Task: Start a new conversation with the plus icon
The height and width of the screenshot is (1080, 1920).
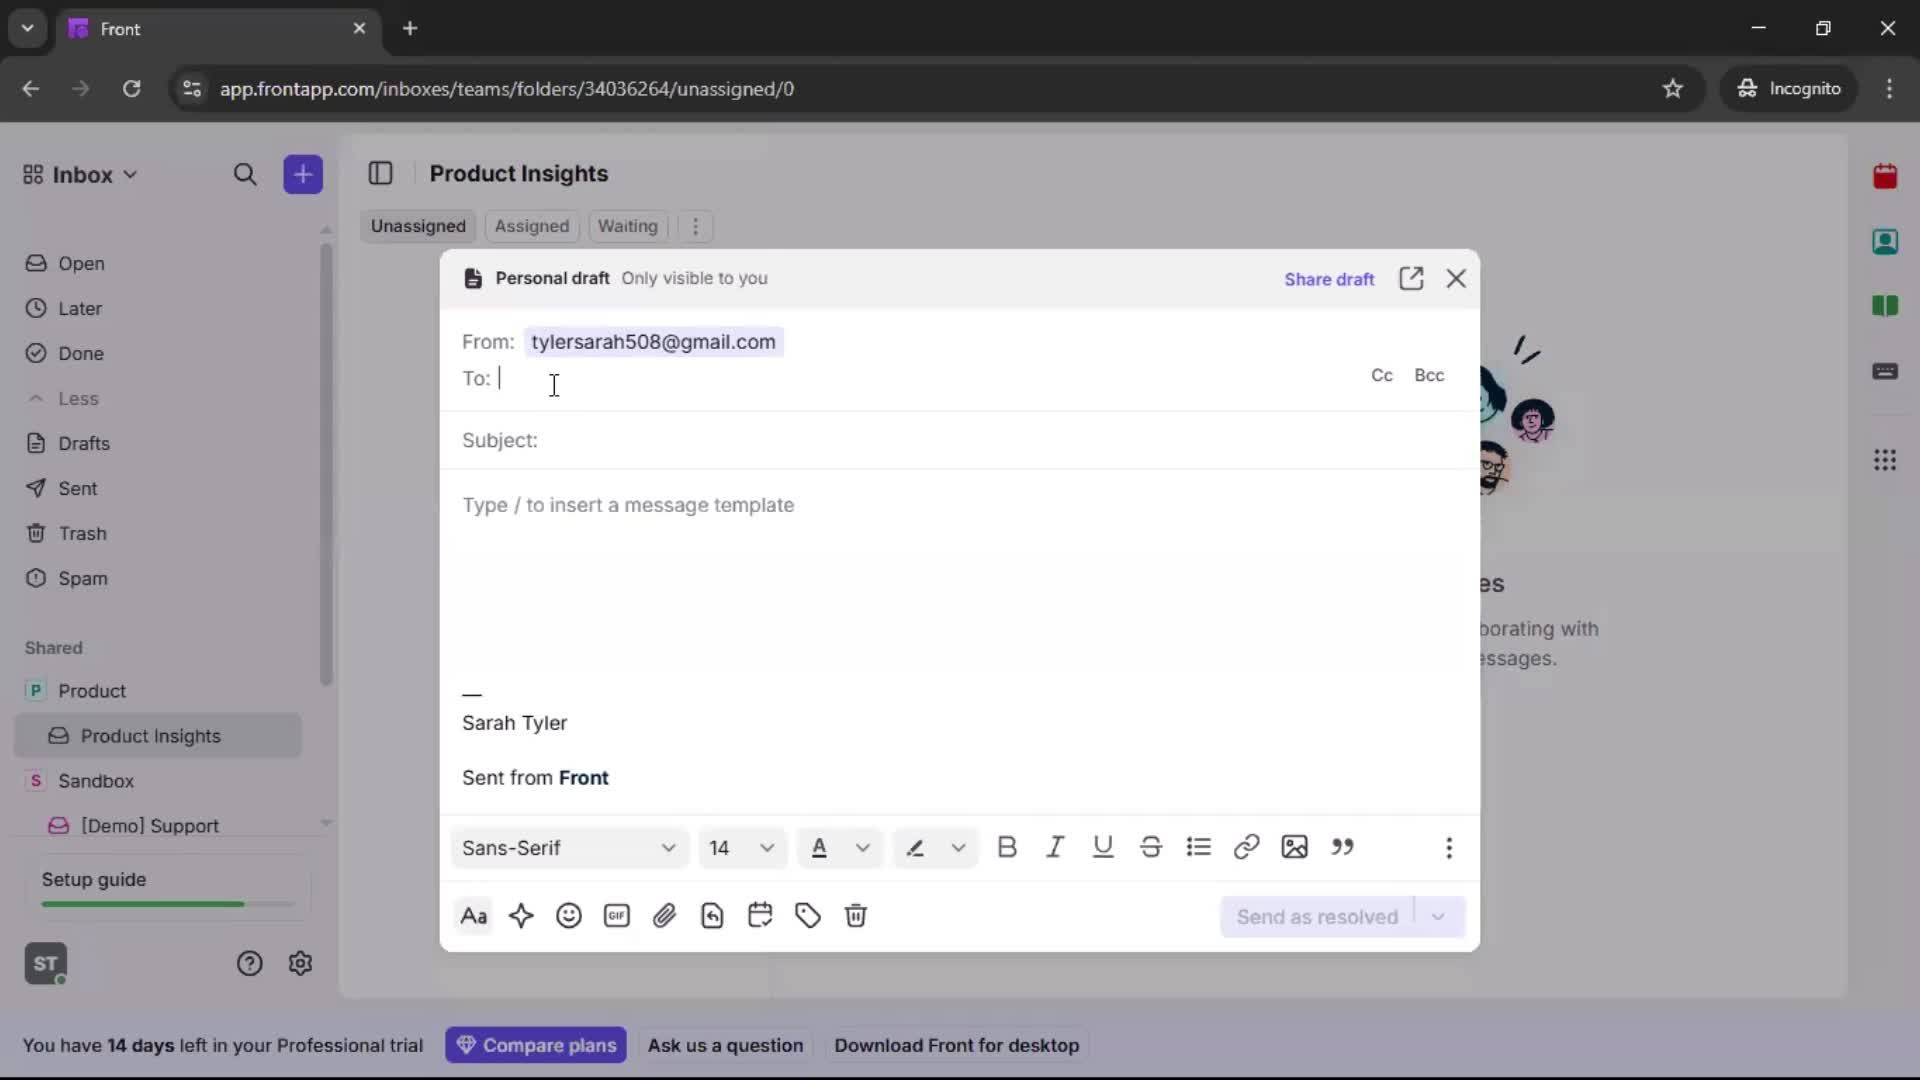Action: click(x=303, y=174)
